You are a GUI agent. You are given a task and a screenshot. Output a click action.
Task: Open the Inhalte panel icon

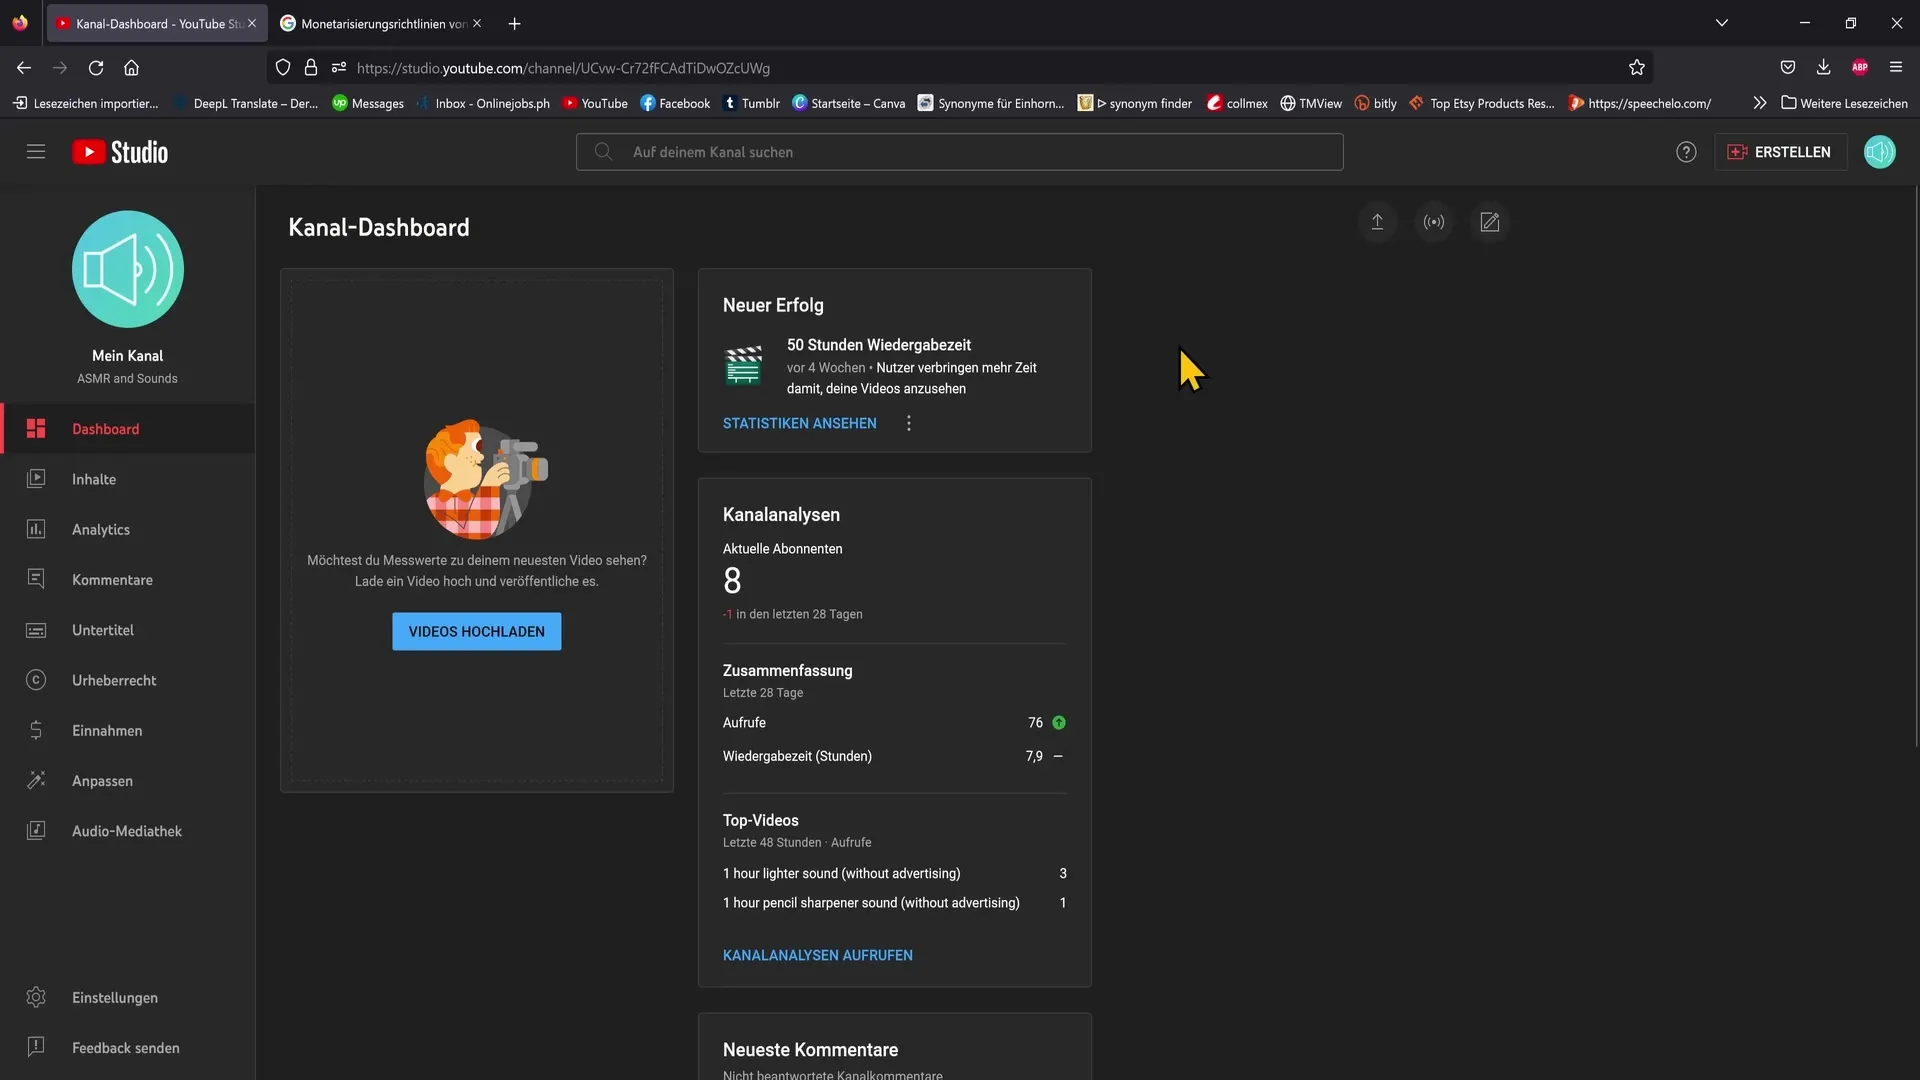tap(36, 479)
